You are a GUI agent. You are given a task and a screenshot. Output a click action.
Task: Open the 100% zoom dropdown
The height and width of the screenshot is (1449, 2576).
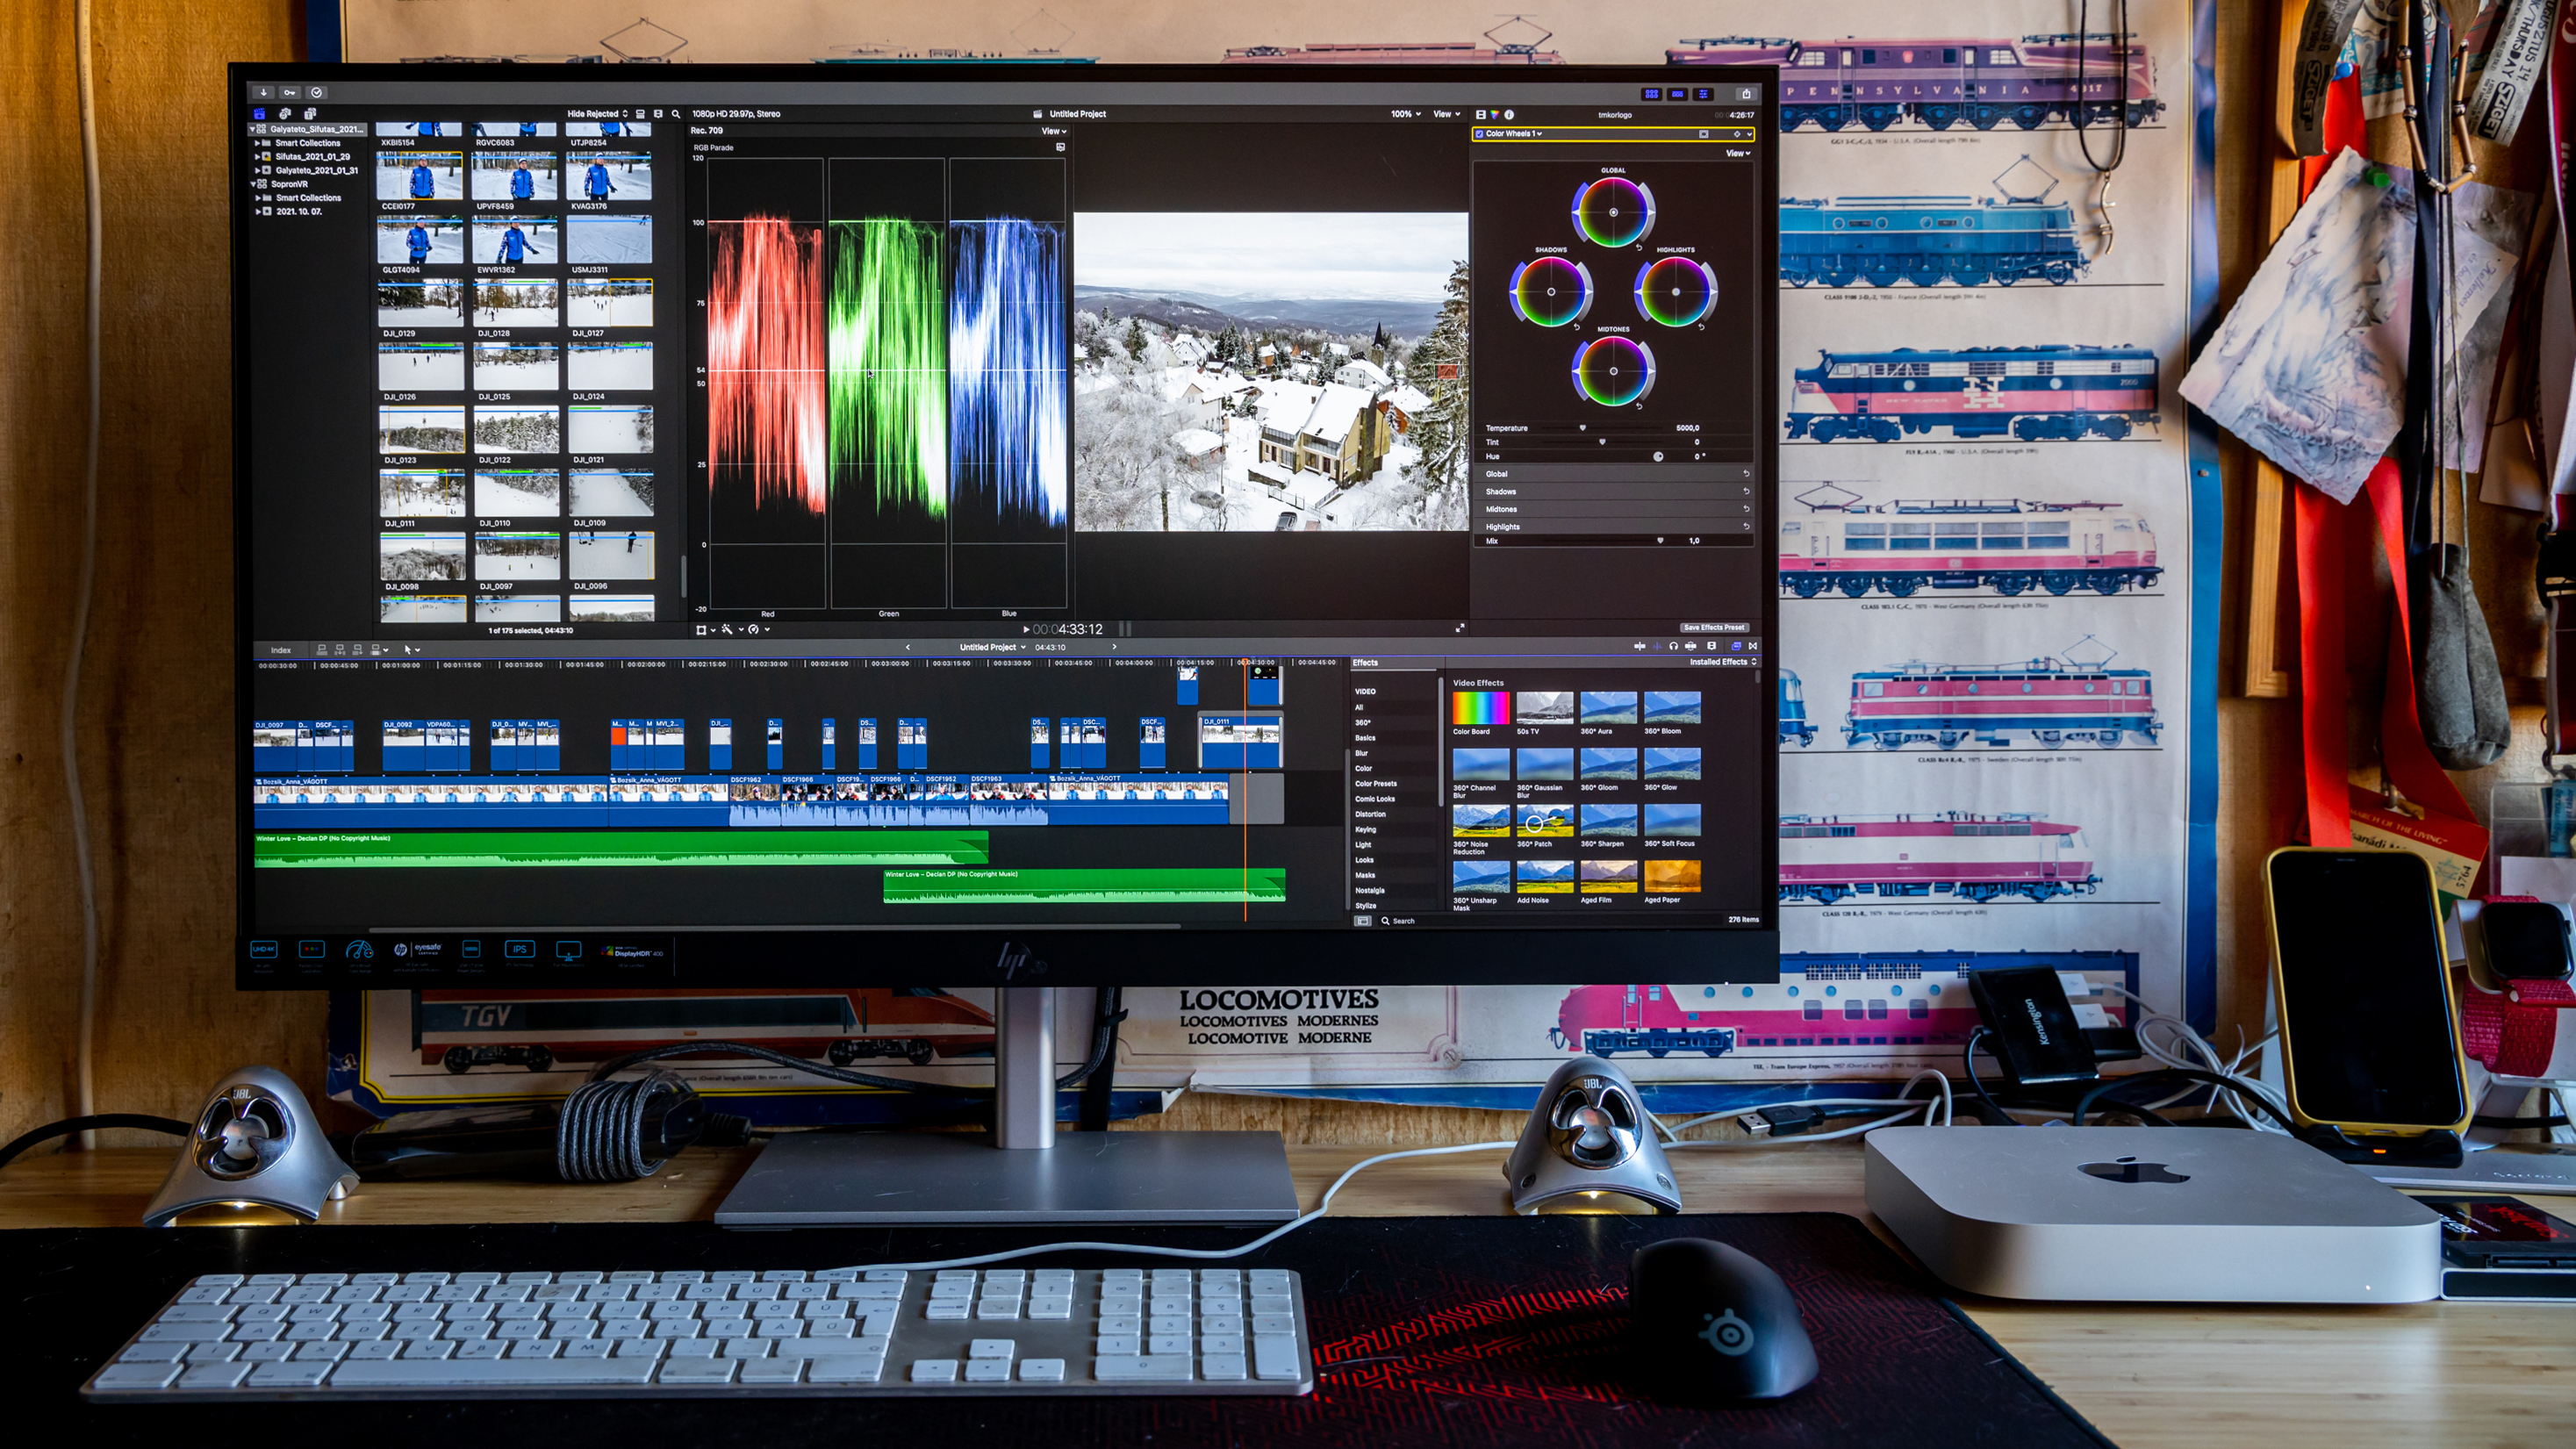tap(1405, 114)
